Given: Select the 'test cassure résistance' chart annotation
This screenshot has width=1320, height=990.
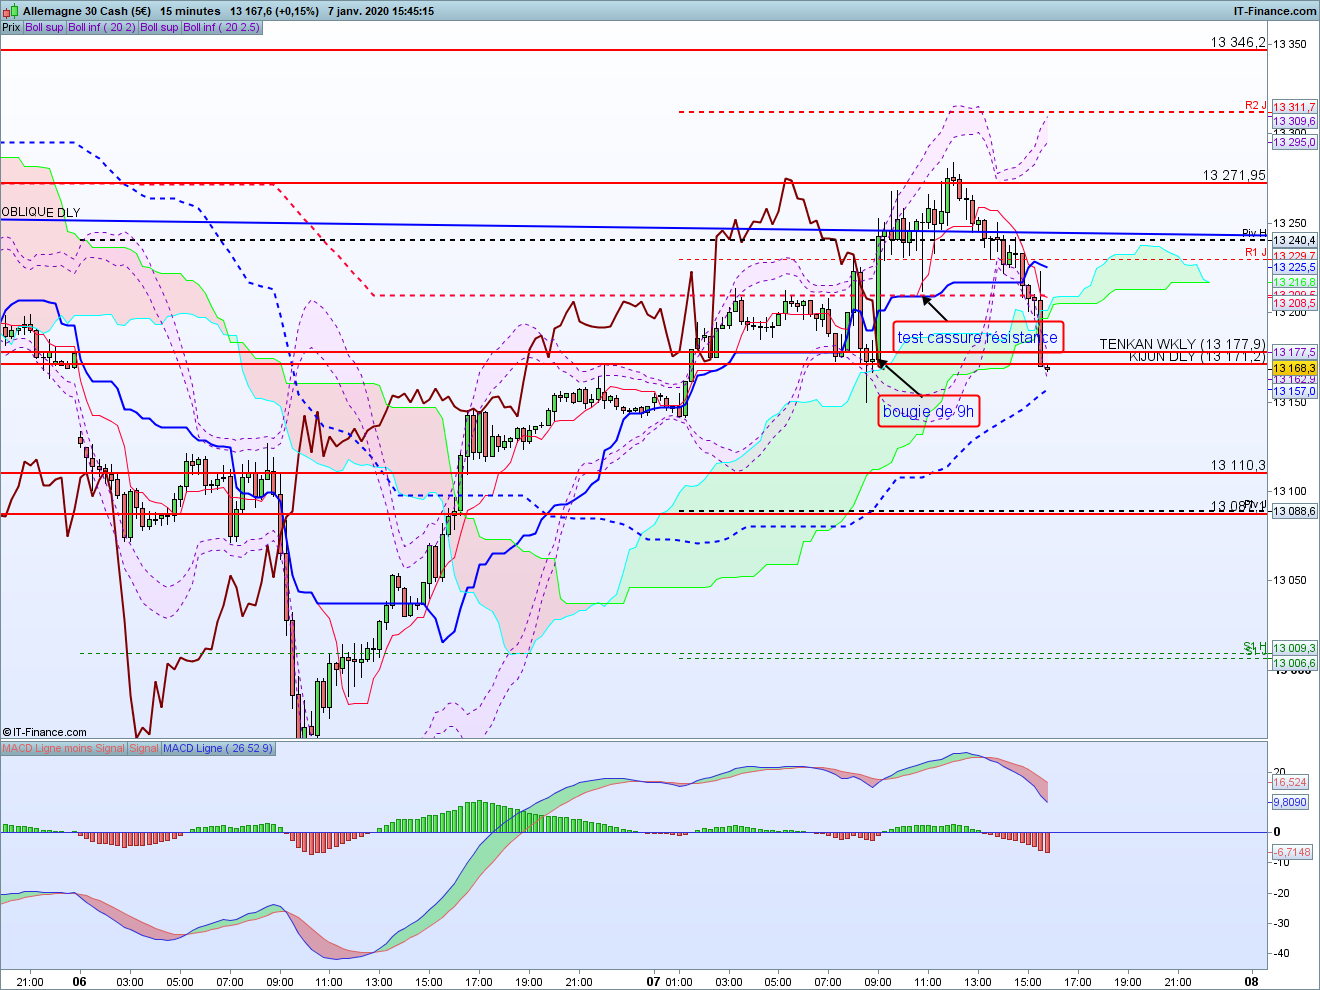Looking at the screenshot, I should [977, 337].
